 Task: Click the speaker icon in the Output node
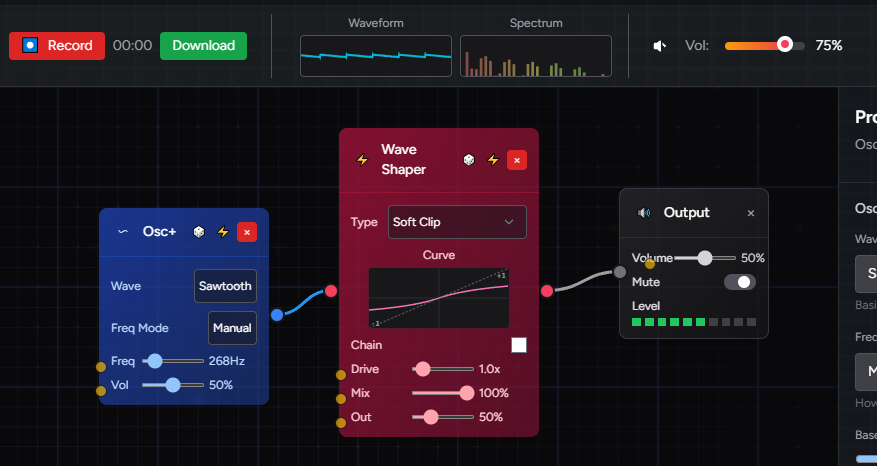point(644,213)
